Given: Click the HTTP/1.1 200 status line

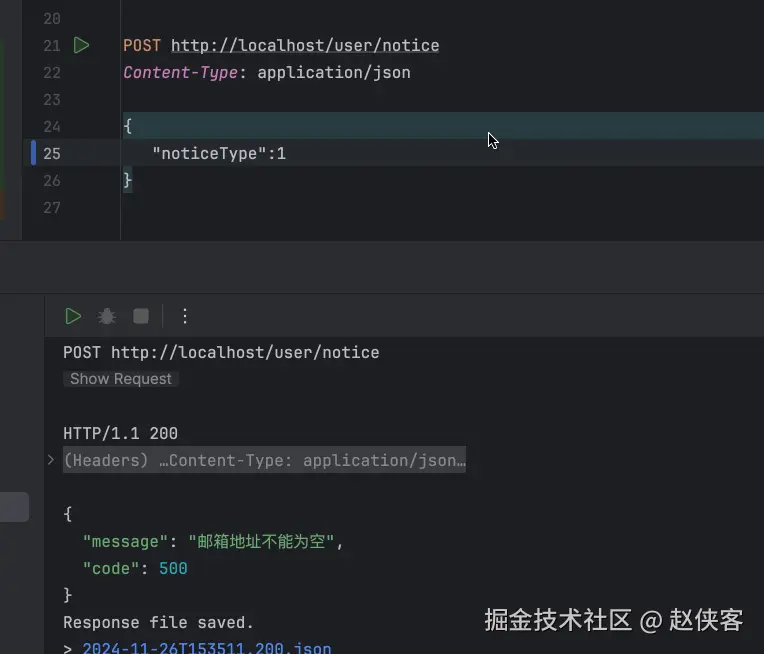Looking at the screenshot, I should 120,434.
